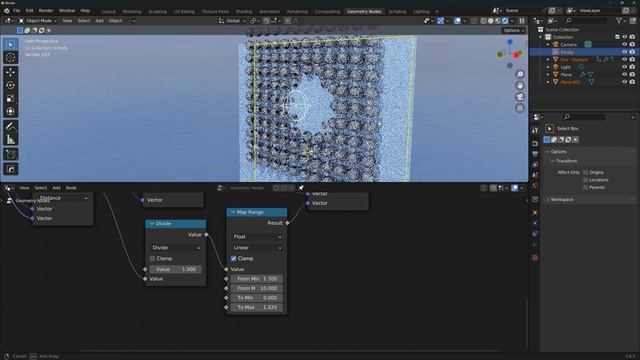Open the Window menu
The image size is (640, 360).
[67, 11]
